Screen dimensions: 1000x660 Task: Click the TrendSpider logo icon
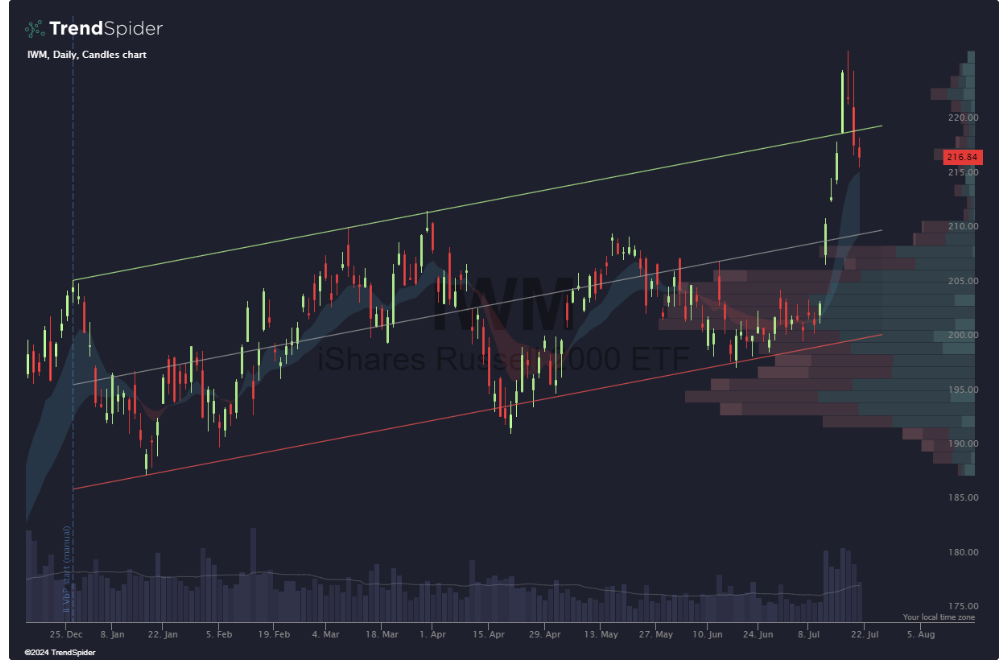click(x=34, y=29)
